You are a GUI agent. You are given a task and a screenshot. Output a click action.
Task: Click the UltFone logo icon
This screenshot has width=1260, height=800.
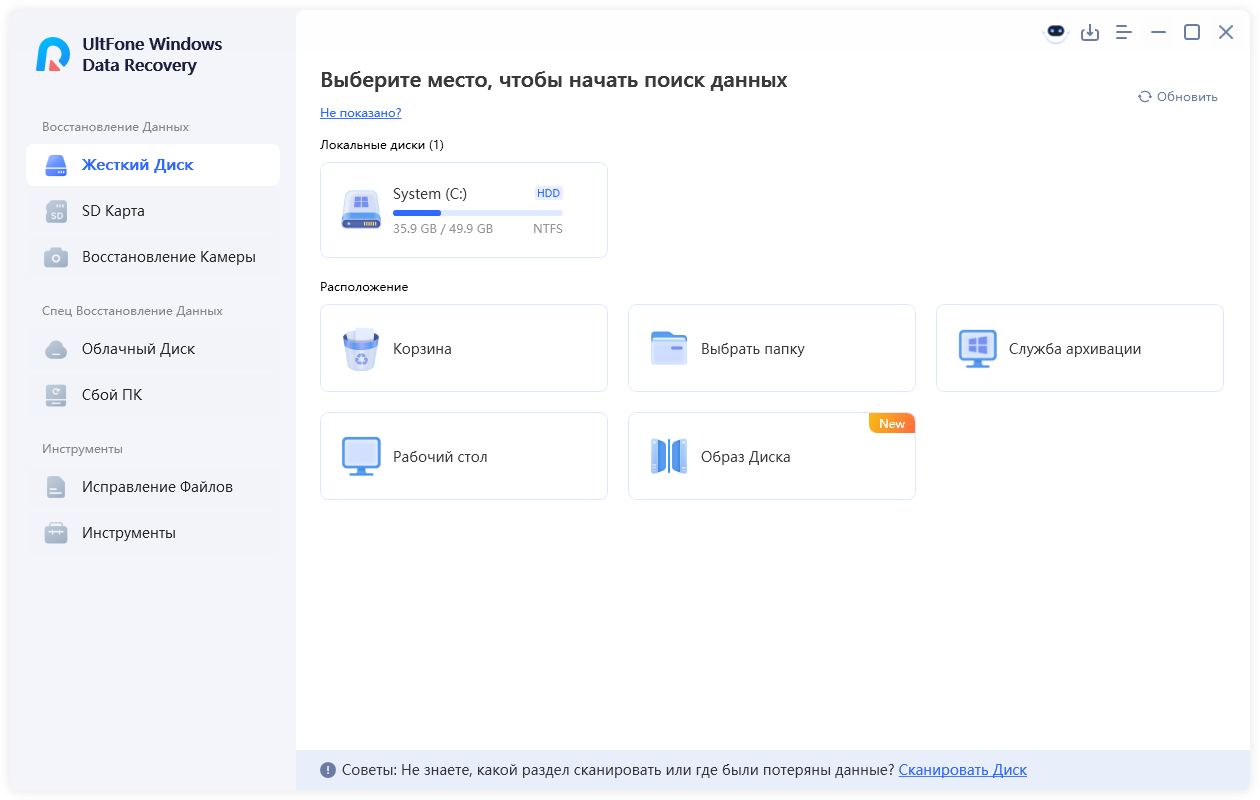click(53, 55)
